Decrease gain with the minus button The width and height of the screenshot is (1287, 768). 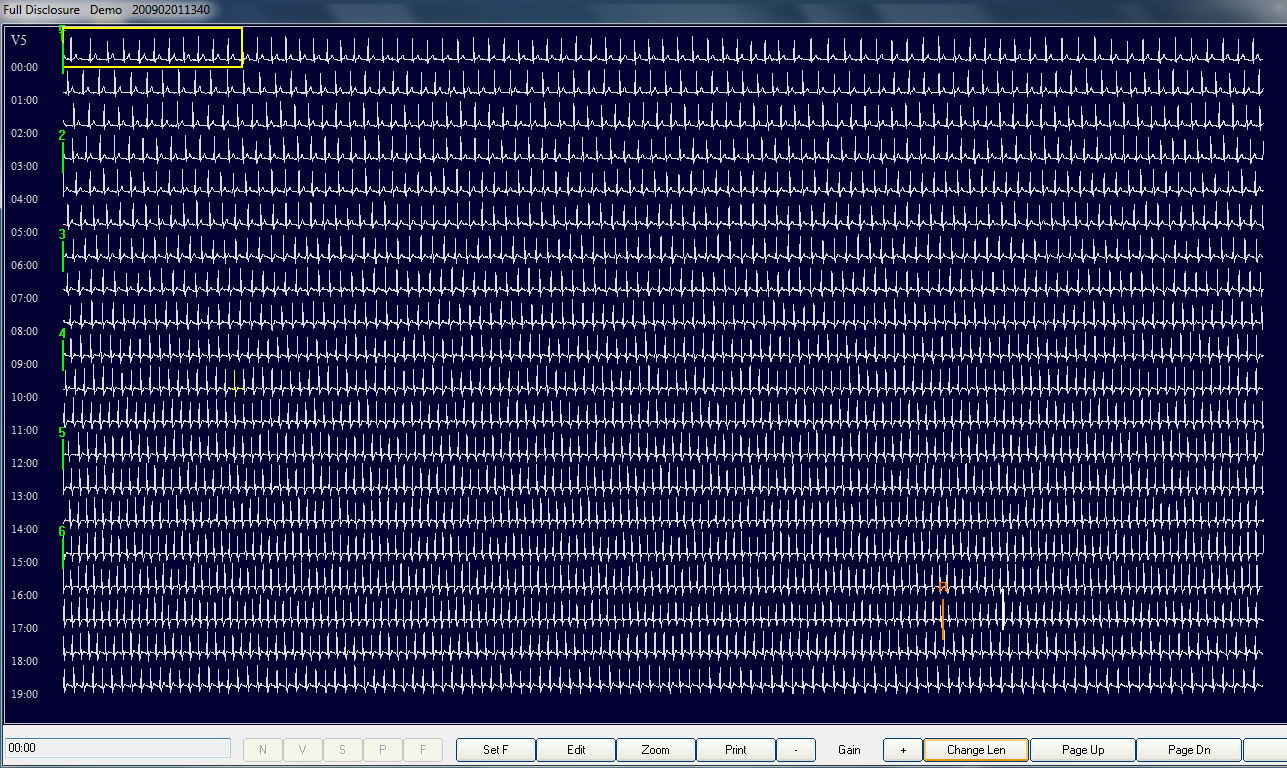[x=796, y=750]
